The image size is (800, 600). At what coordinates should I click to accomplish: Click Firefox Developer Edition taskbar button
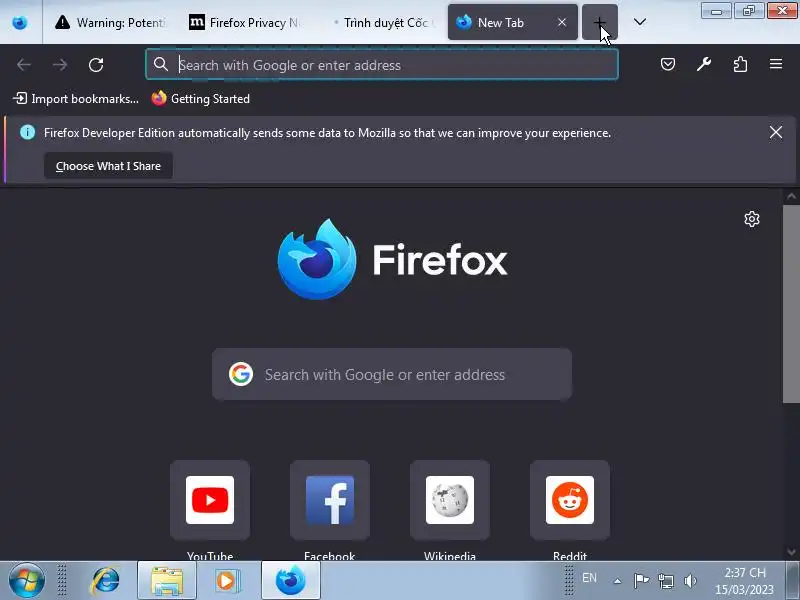[290, 581]
